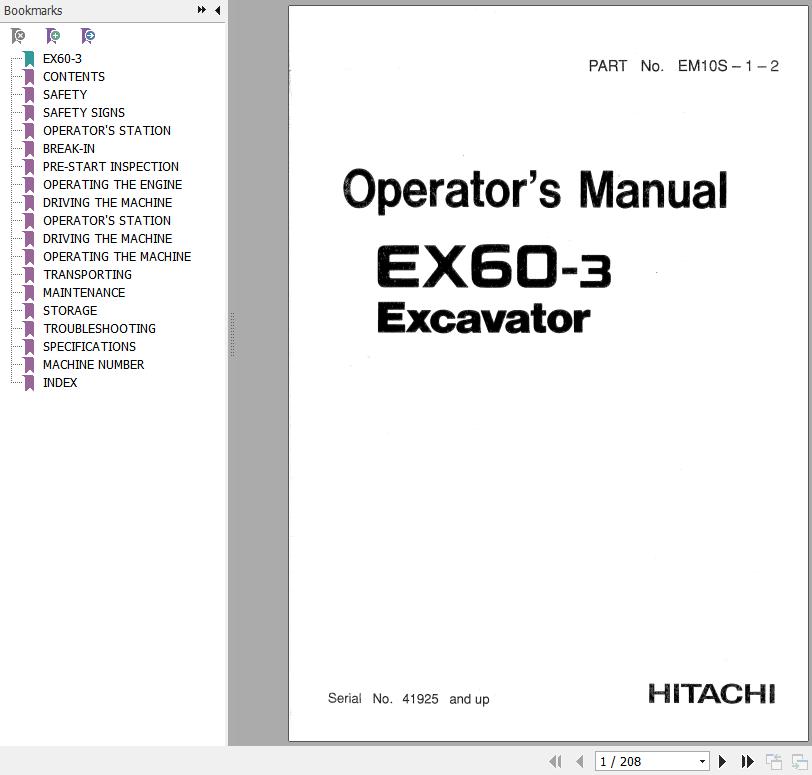Select the SAFETY SIGNS bookmark
Viewport: 812px width, 775px height.
click(x=84, y=113)
